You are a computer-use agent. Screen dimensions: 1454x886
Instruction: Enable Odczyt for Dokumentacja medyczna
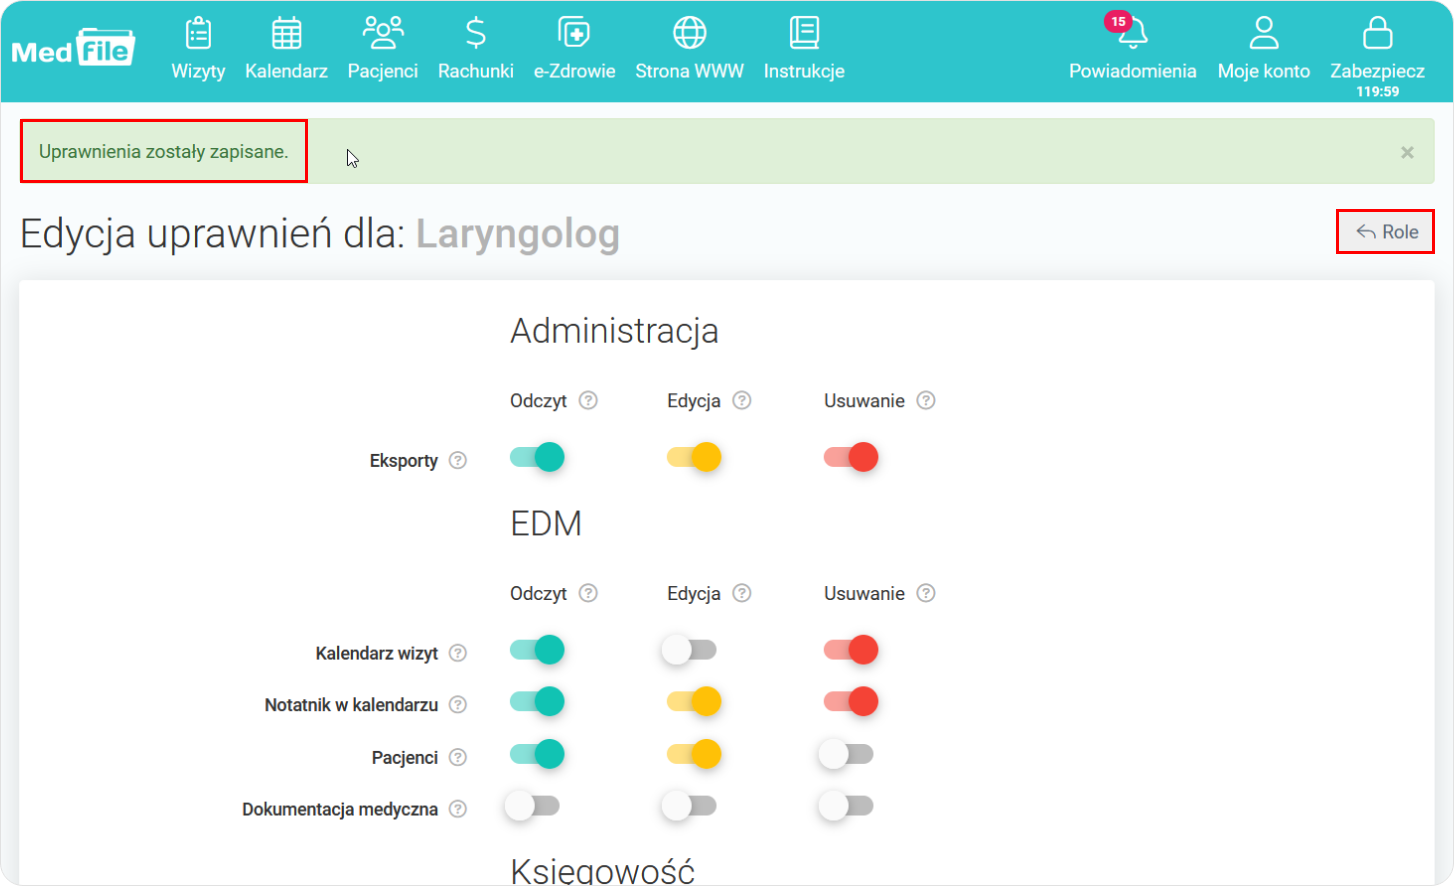533,805
